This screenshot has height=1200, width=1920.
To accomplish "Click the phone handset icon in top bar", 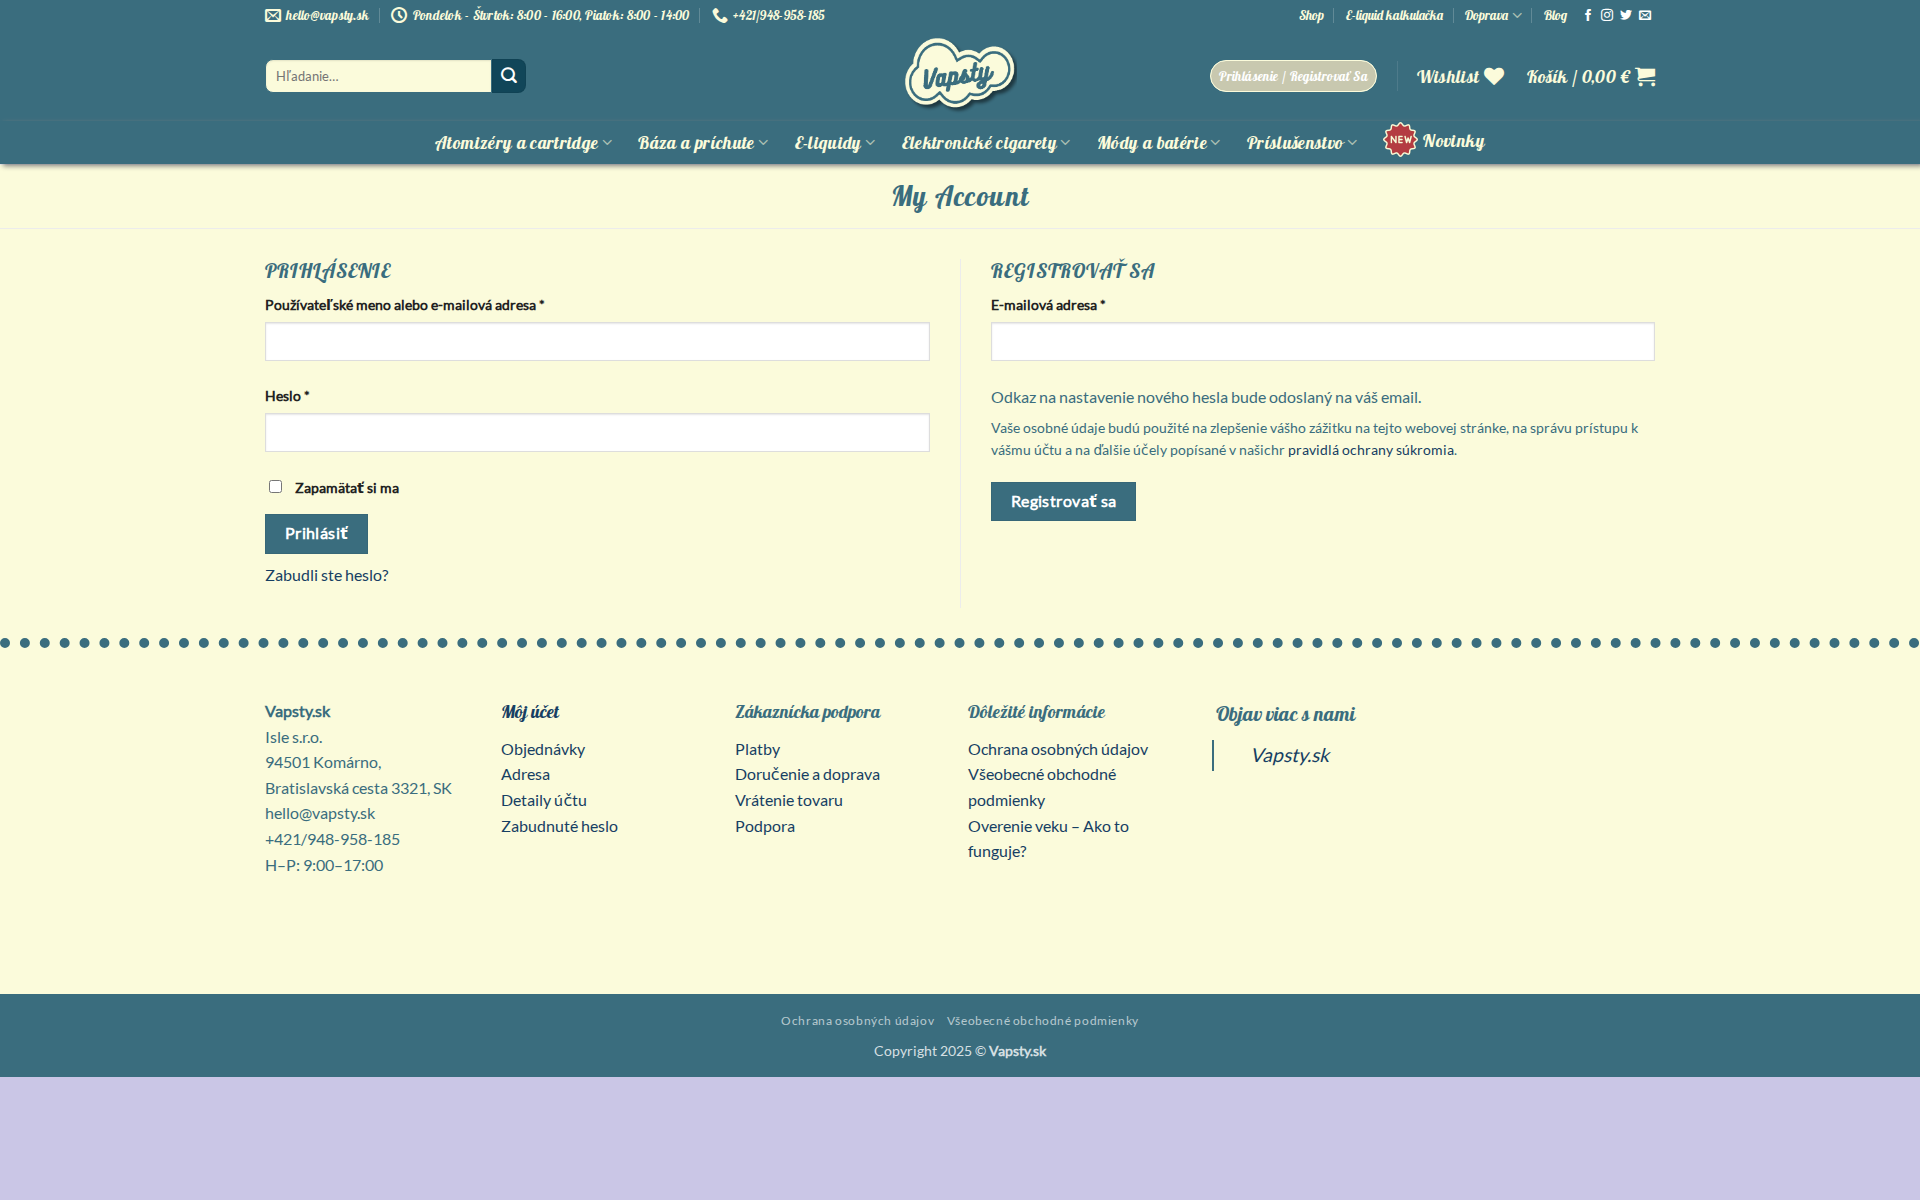I will [718, 15].
